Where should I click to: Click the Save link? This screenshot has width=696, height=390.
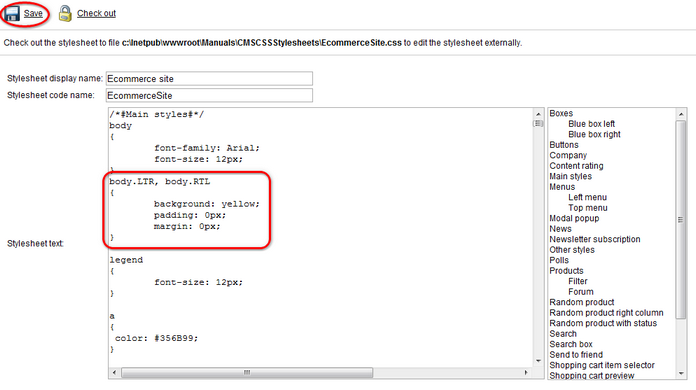click(x=33, y=13)
